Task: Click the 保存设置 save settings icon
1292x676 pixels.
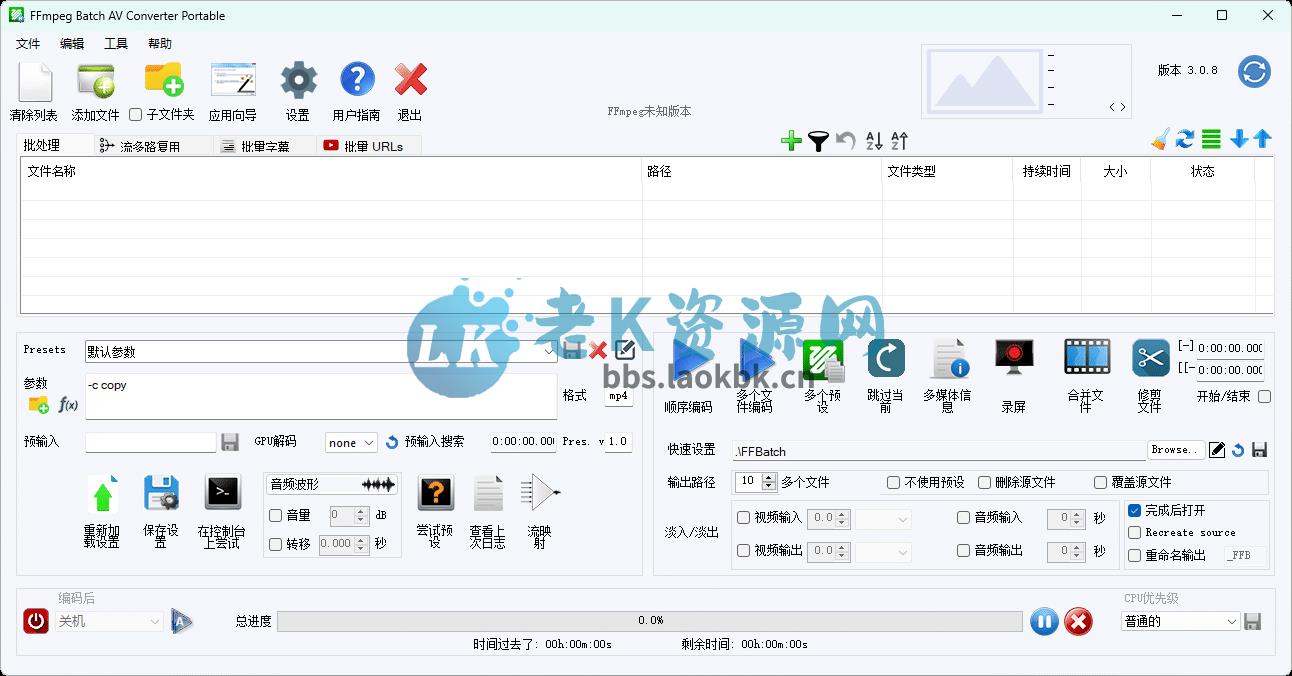Action: point(161,493)
